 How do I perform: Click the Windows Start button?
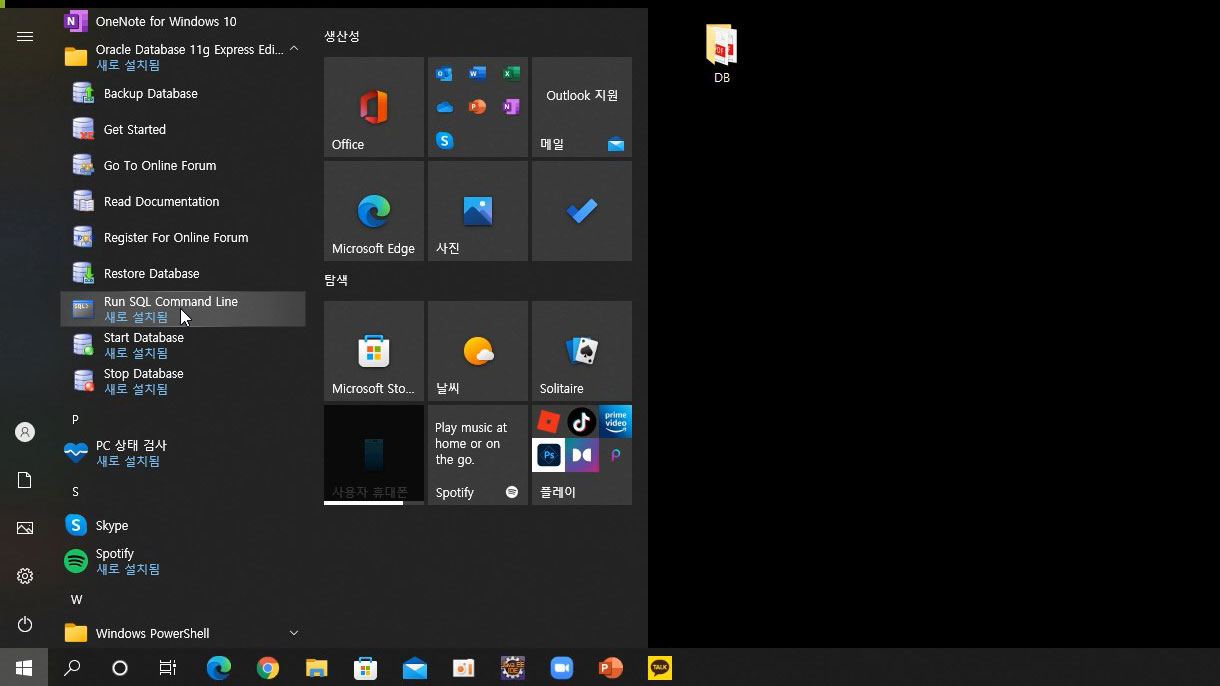(24, 667)
